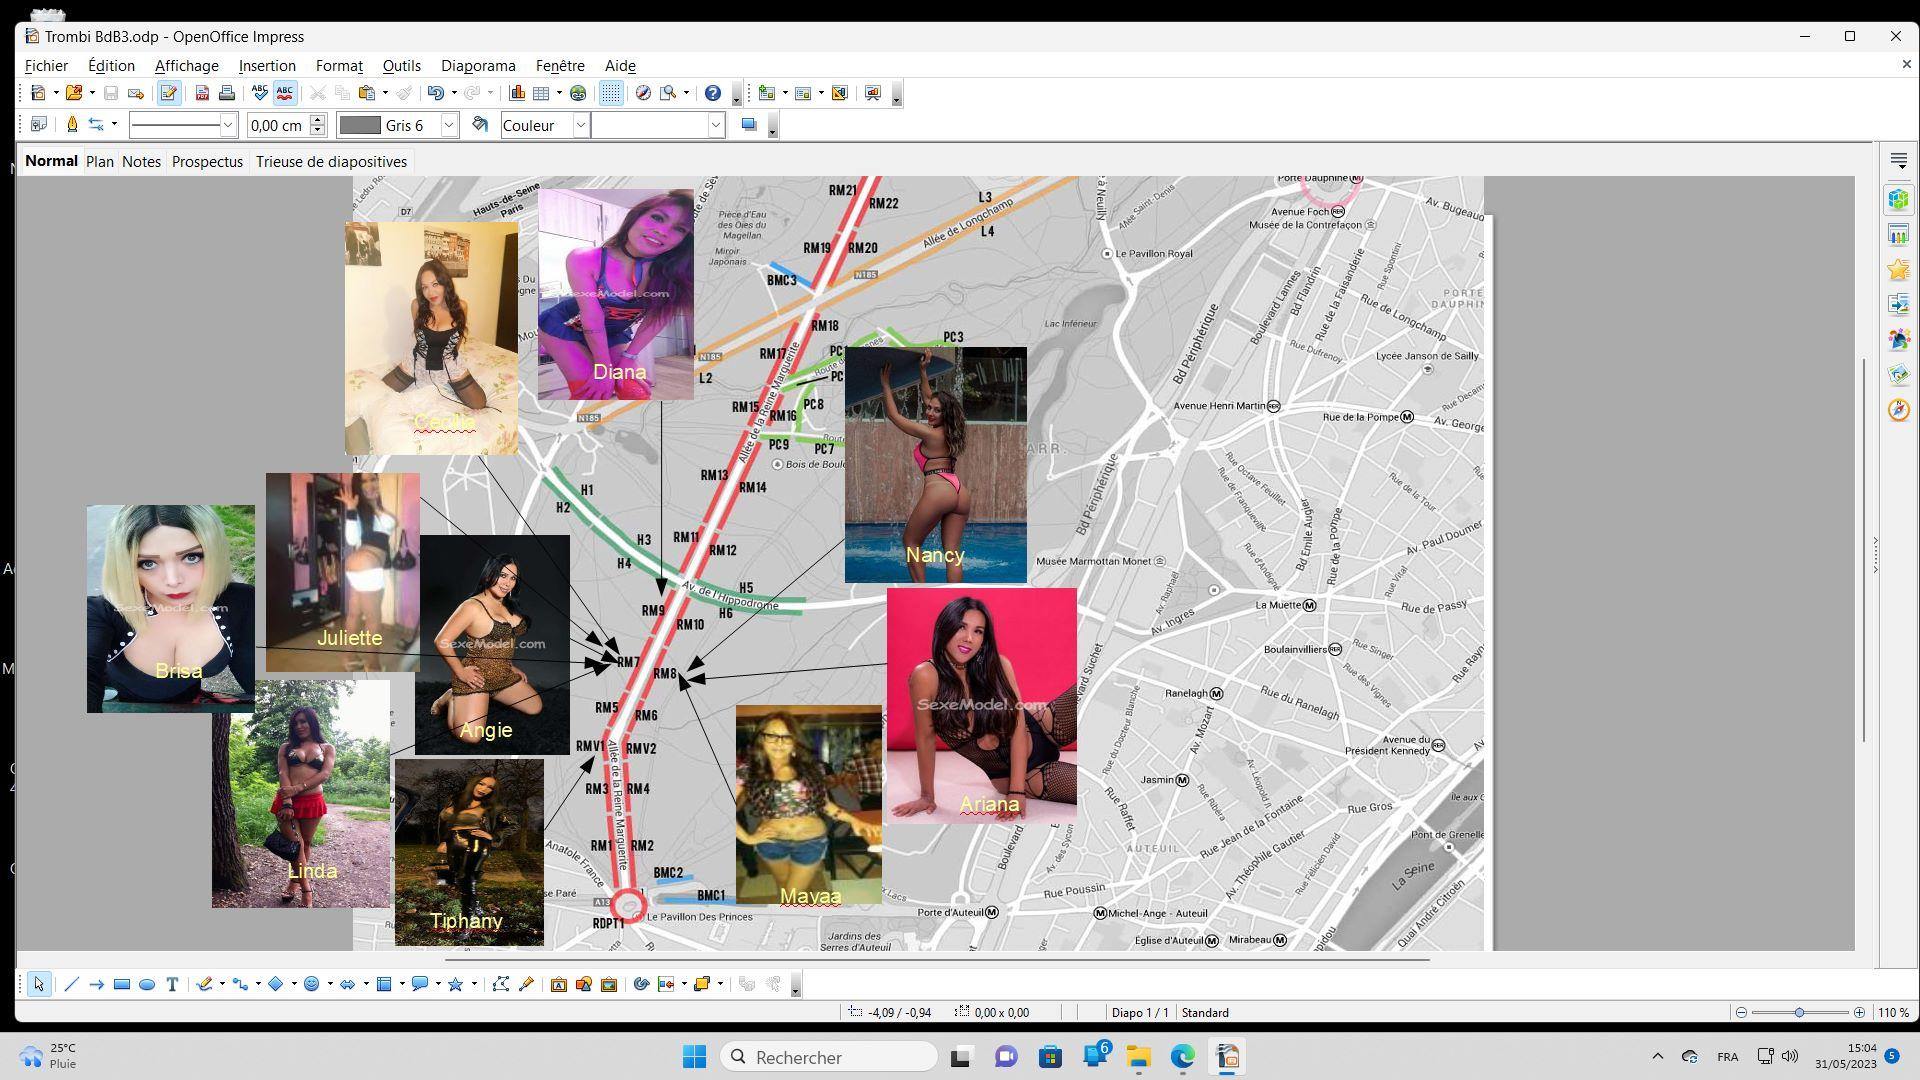Switch to Trieuse de diapositives tab

coord(331,162)
